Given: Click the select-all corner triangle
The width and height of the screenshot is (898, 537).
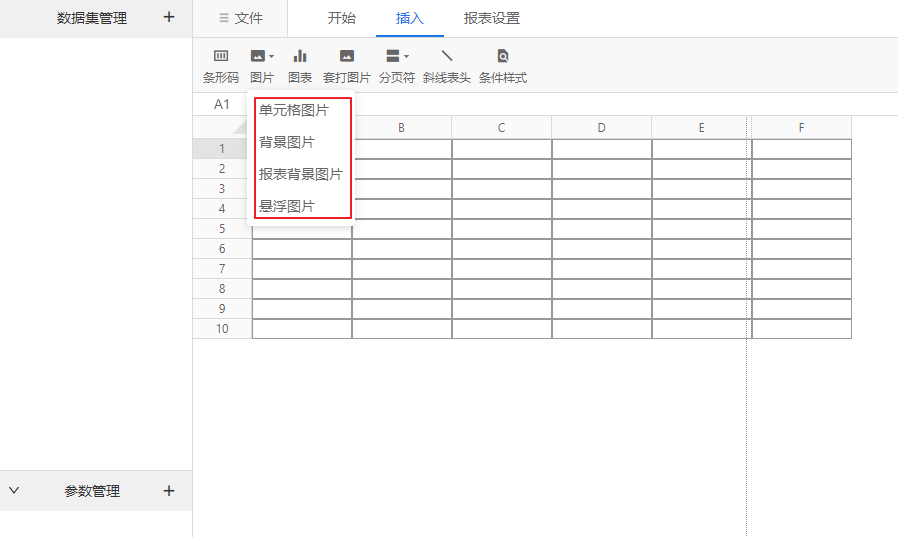Looking at the screenshot, I should pyautogui.click(x=241, y=128).
